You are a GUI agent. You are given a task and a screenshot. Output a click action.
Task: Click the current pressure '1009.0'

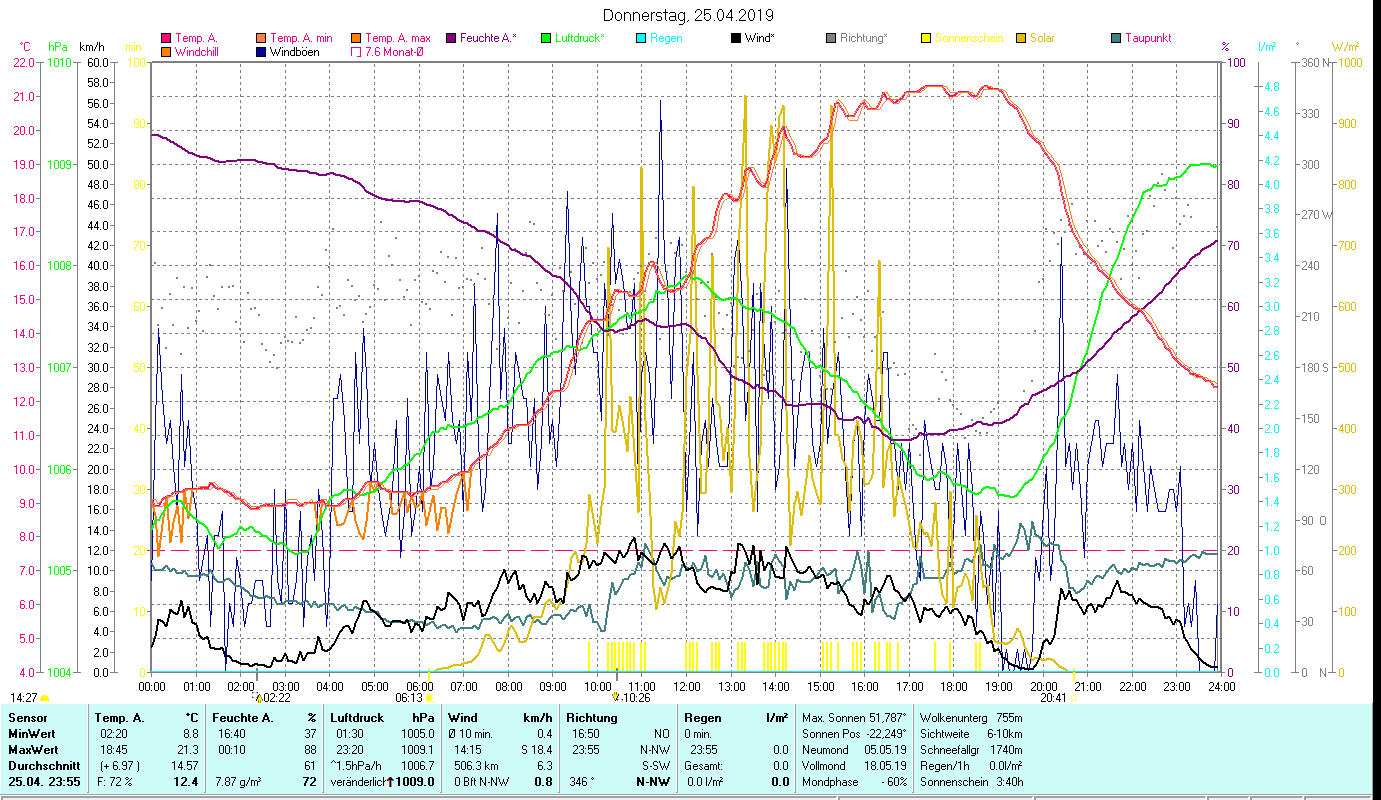point(416,782)
